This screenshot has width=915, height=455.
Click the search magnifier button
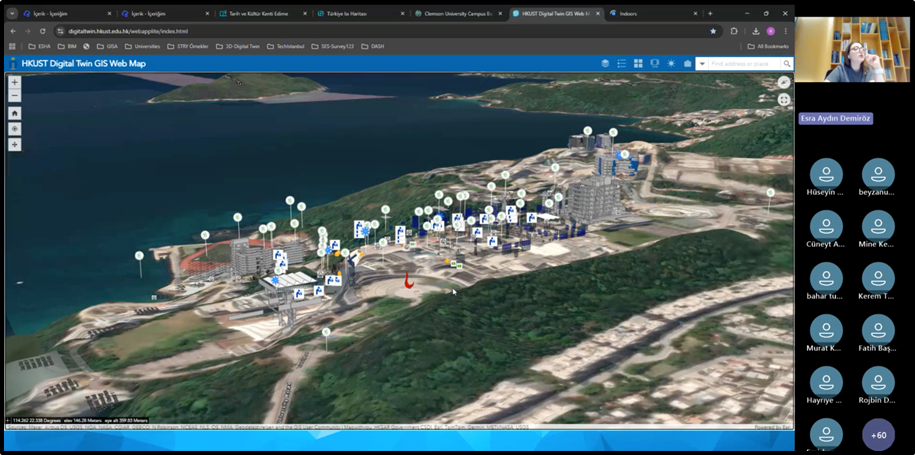click(785, 64)
